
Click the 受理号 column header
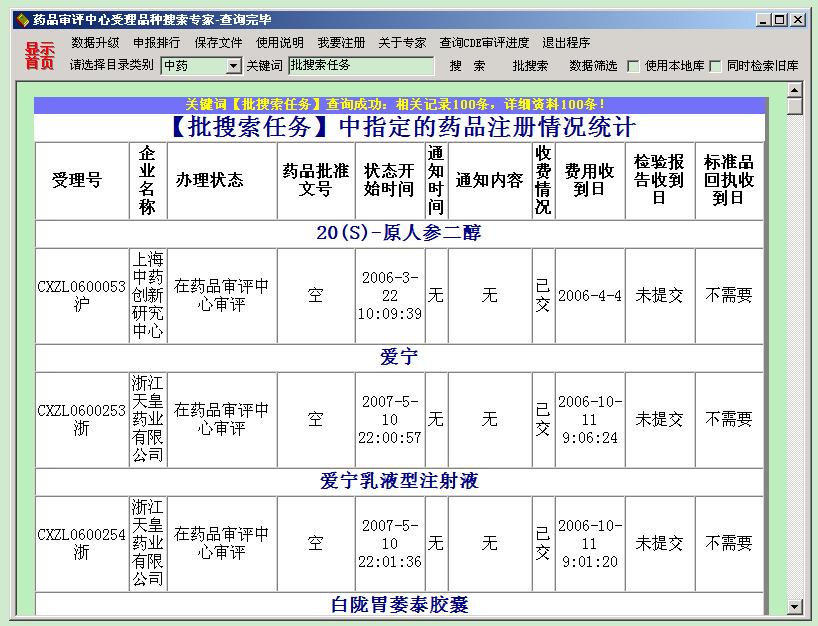point(82,180)
